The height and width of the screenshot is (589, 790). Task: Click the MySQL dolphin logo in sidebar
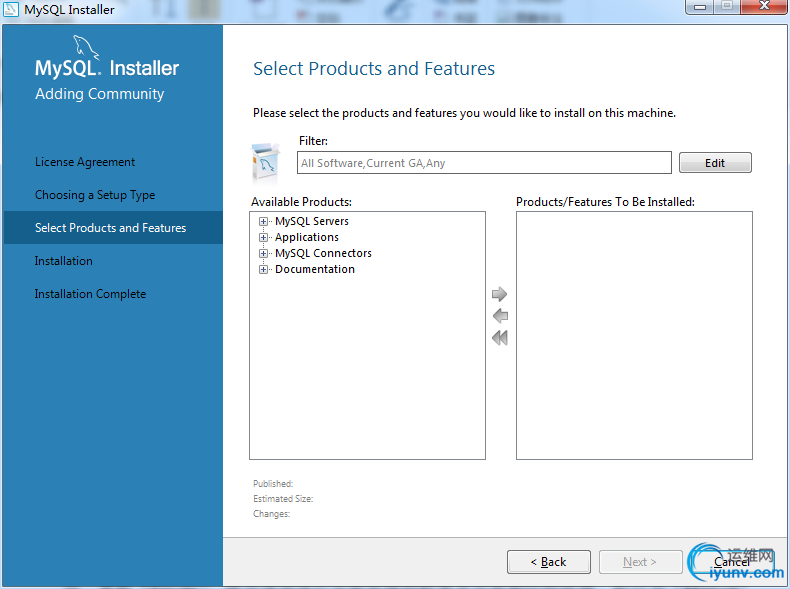point(86,47)
